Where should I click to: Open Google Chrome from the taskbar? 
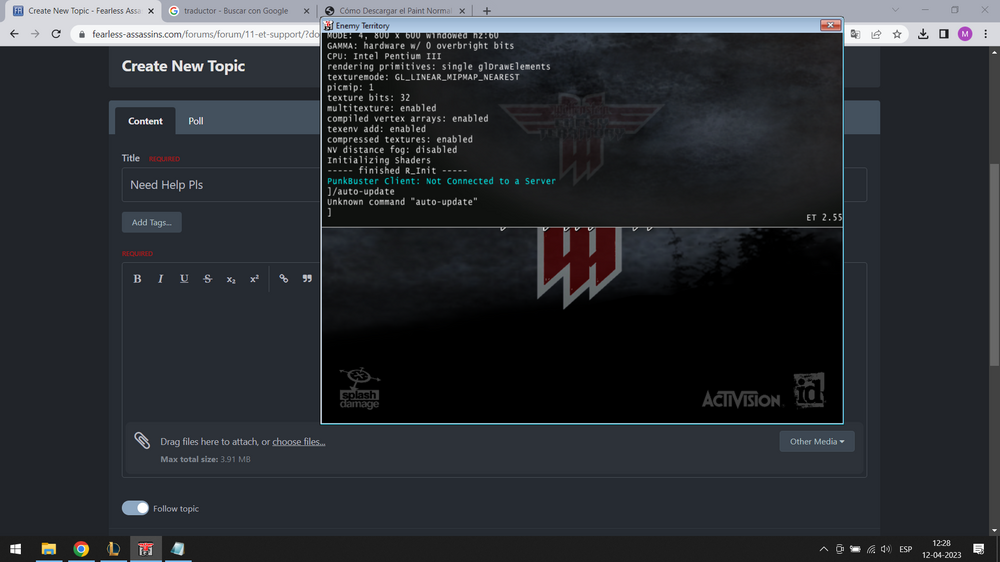(81, 549)
